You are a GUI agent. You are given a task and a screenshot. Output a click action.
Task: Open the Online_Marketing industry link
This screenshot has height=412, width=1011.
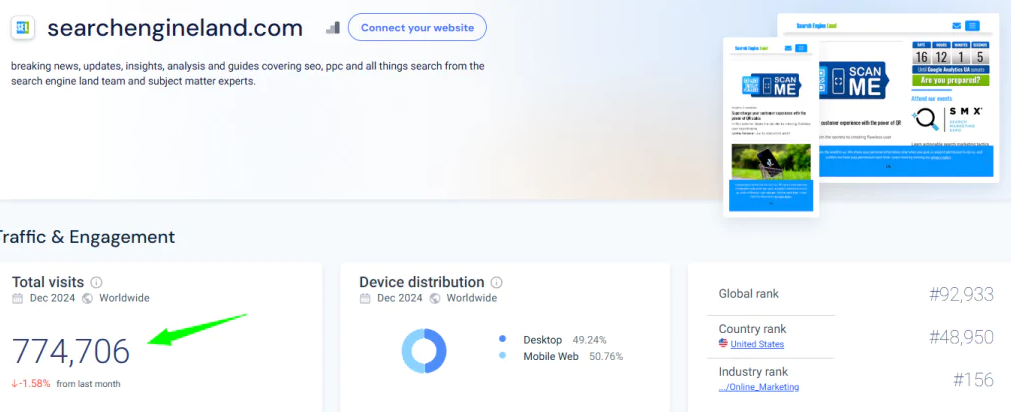point(759,387)
